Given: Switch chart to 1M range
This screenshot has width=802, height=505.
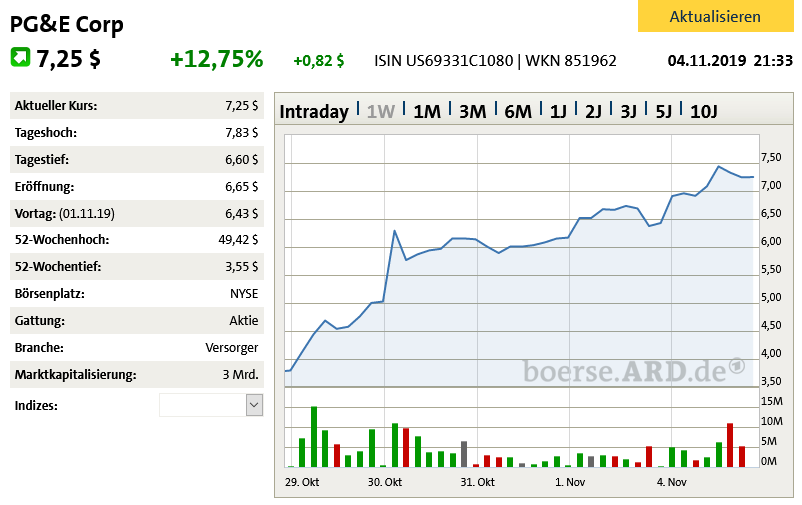Looking at the screenshot, I should [x=427, y=111].
